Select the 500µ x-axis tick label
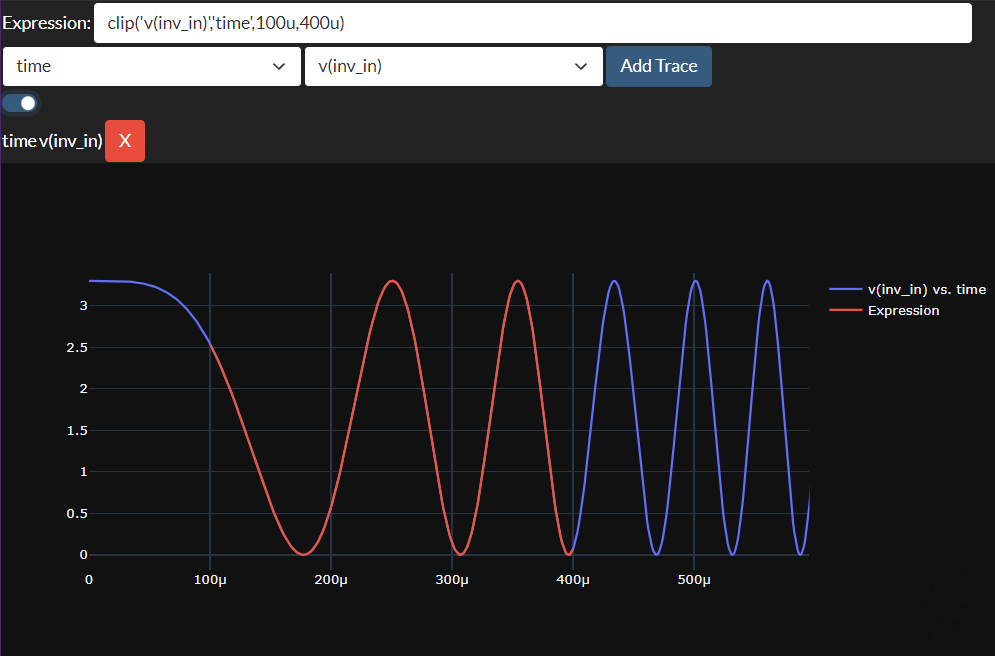This screenshot has width=995, height=656. click(694, 580)
